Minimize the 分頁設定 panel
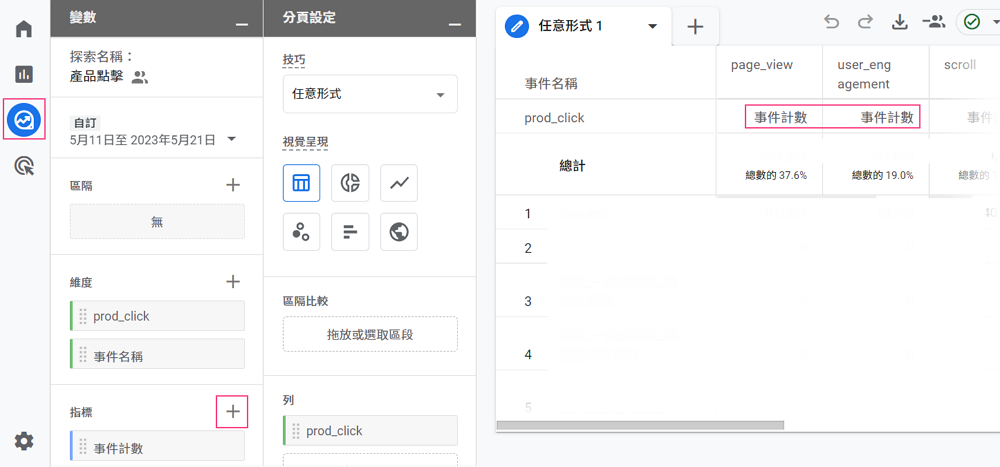 pyautogui.click(x=455, y=24)
